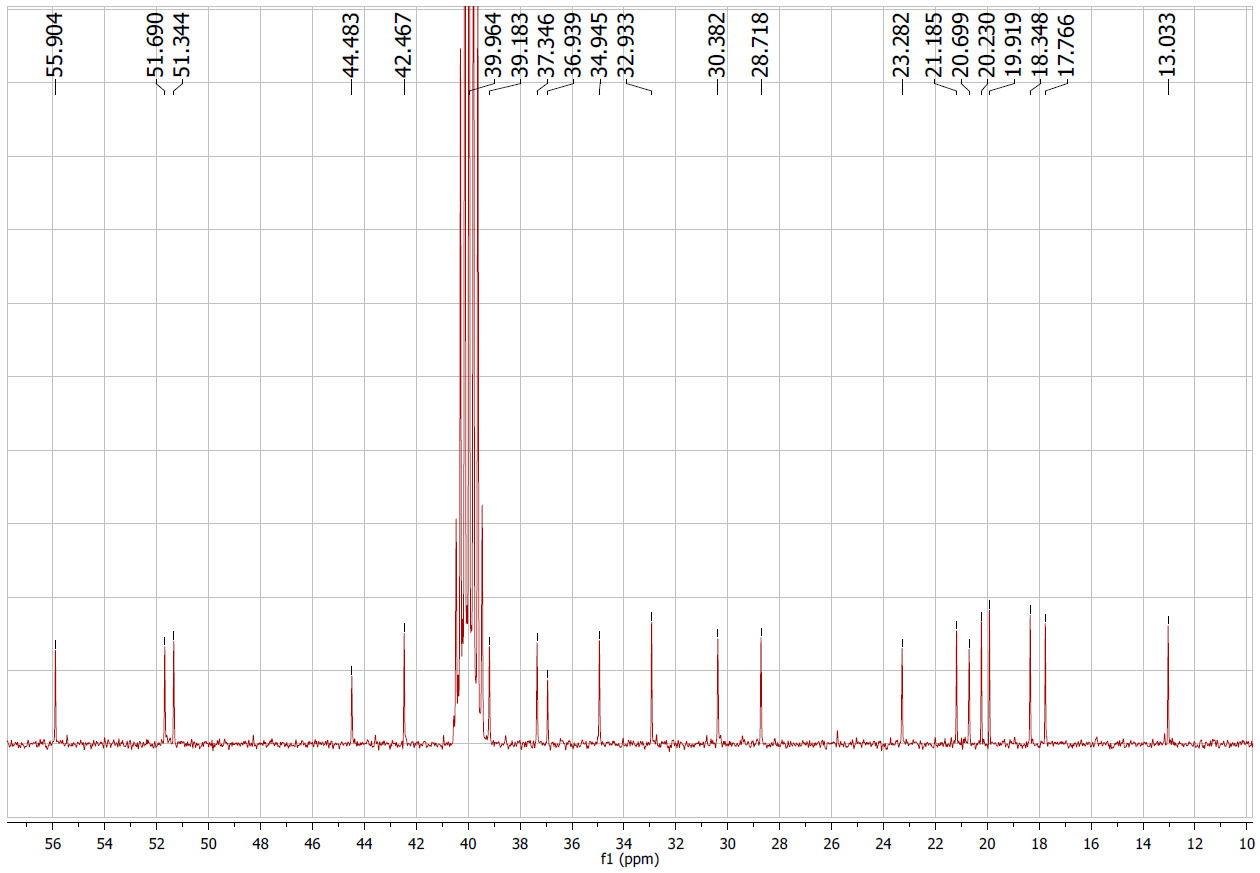
Task: Select the spectrum peak tip at 23.3 ppm
Action: [902, 641]
